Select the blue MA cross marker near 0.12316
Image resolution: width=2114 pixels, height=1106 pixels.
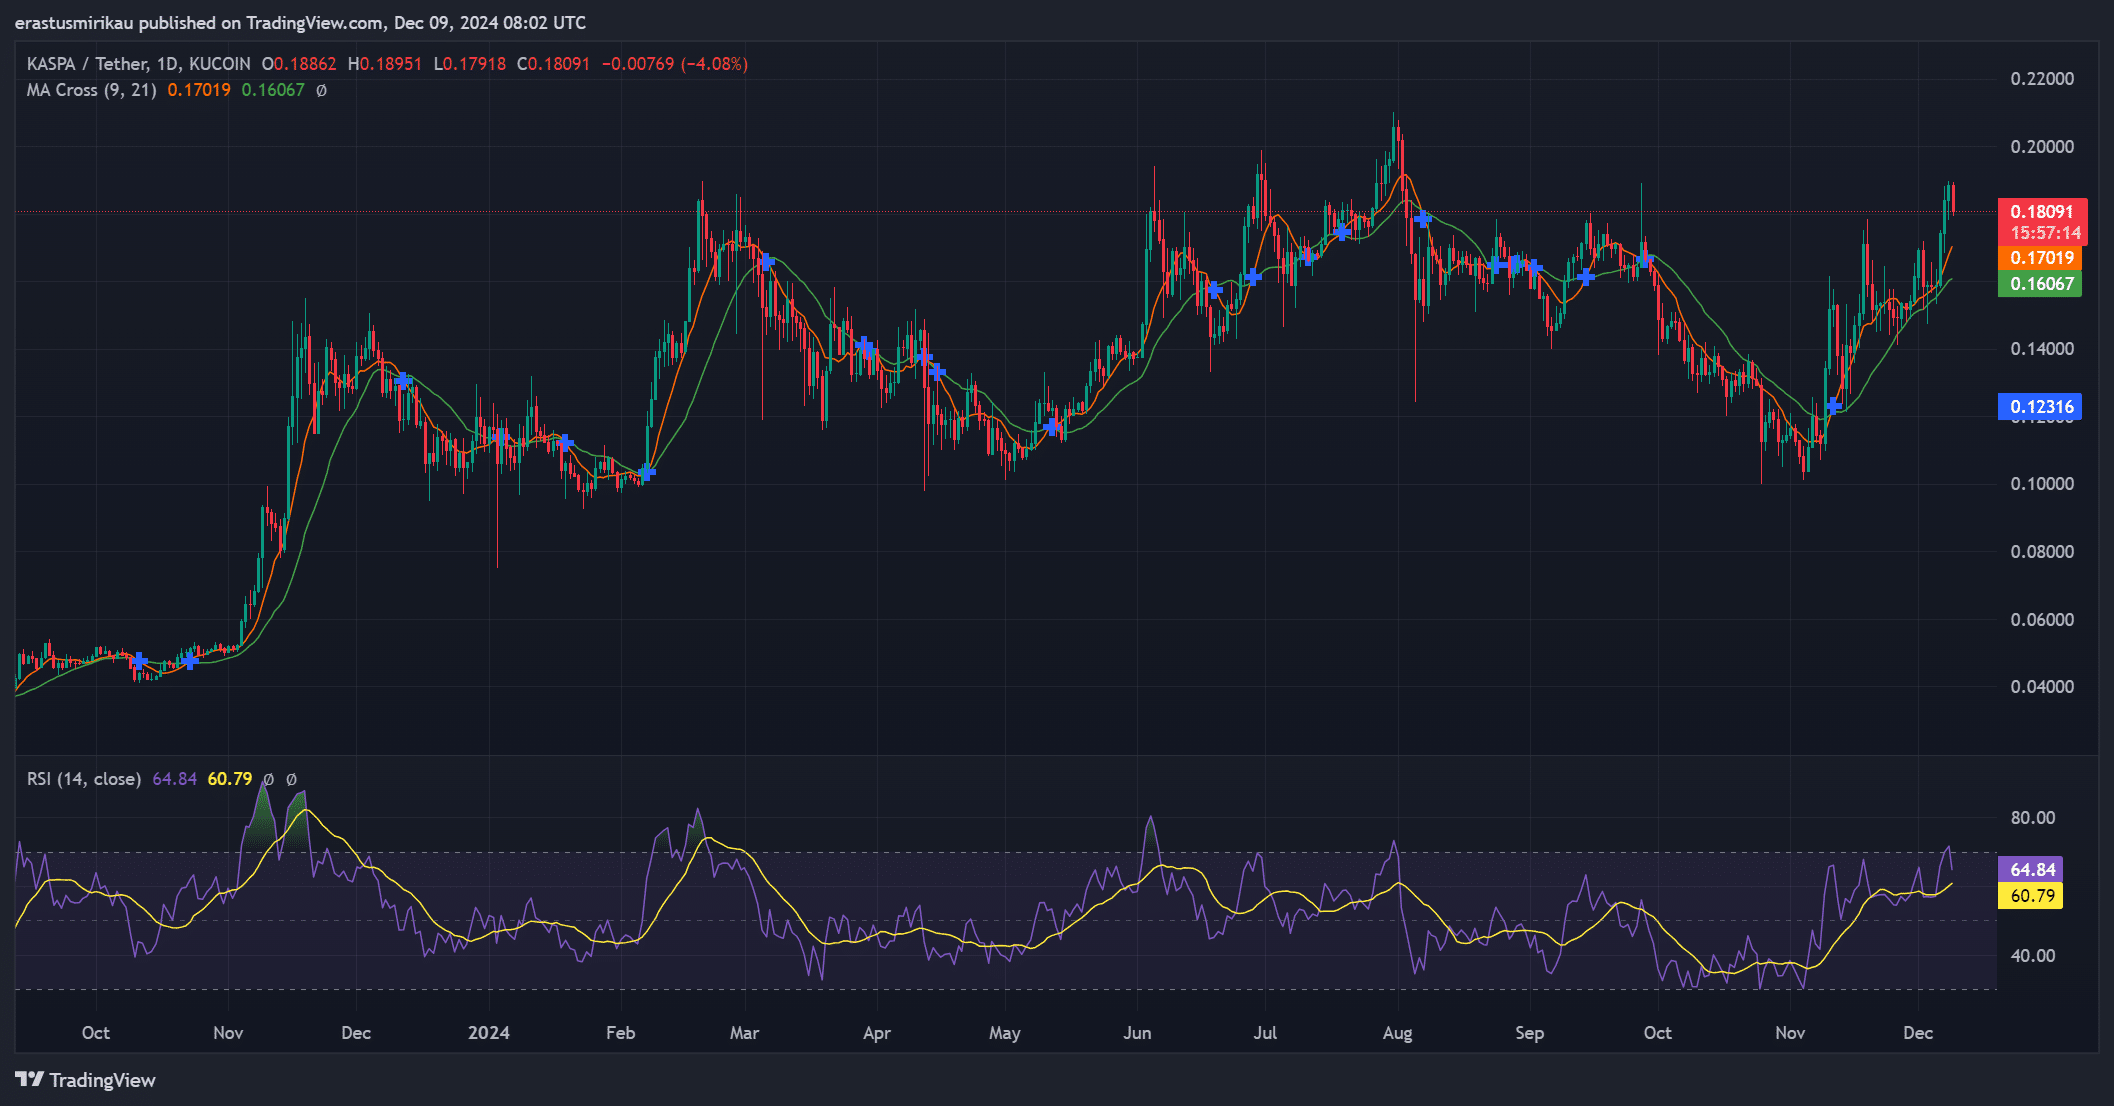1833,406
